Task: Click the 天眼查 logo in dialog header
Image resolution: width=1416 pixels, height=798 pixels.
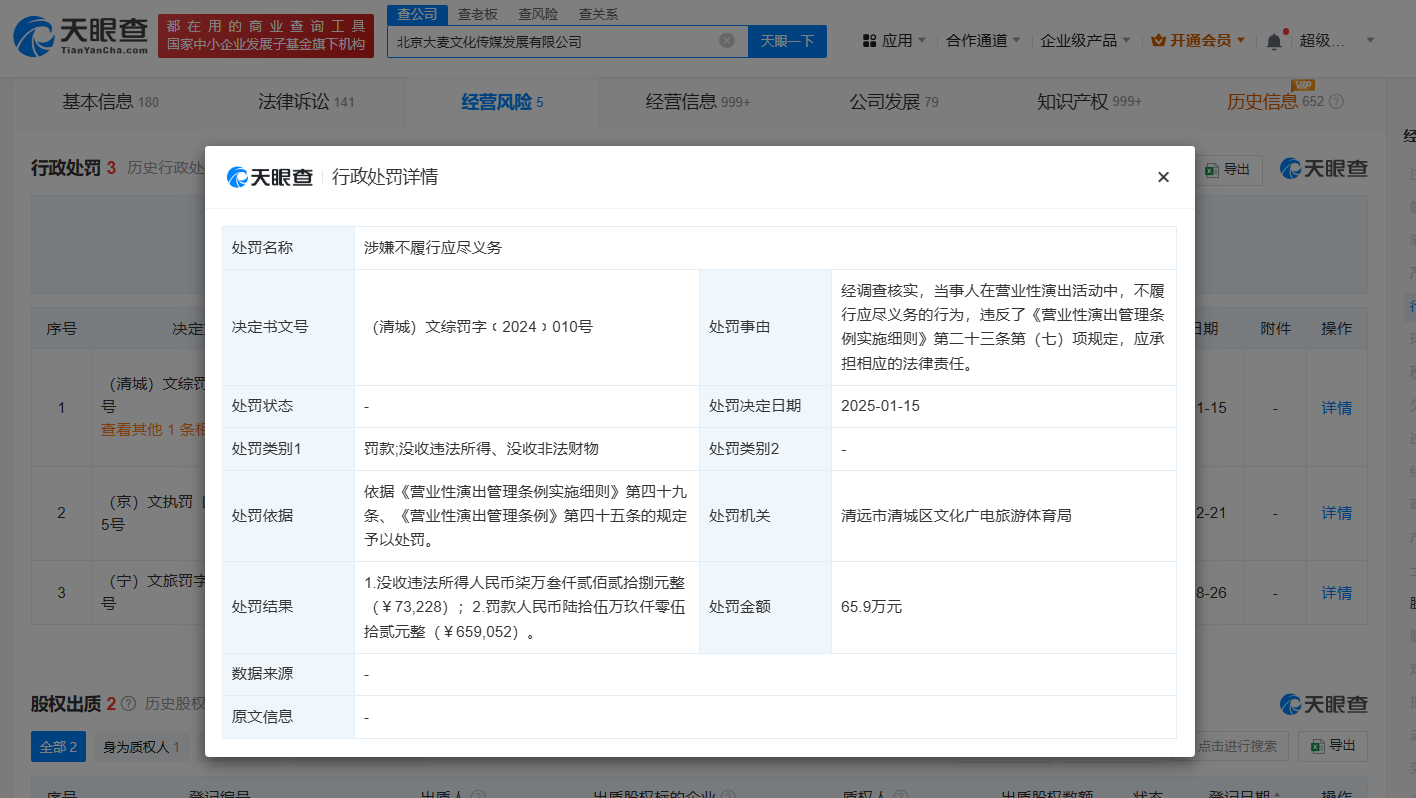Action: (270, 177)
